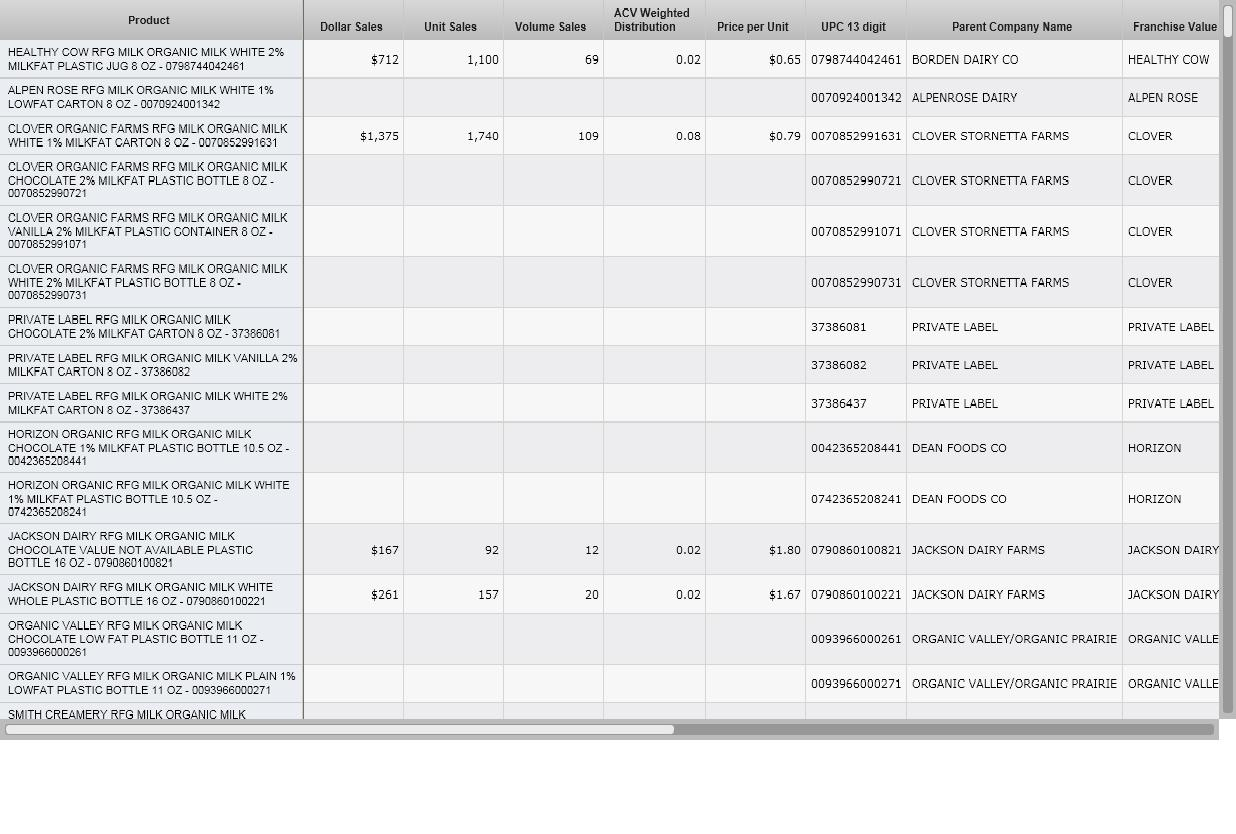
Task: Click the vertical scrollbar thumb at top right
Action: coord(1228,22)
